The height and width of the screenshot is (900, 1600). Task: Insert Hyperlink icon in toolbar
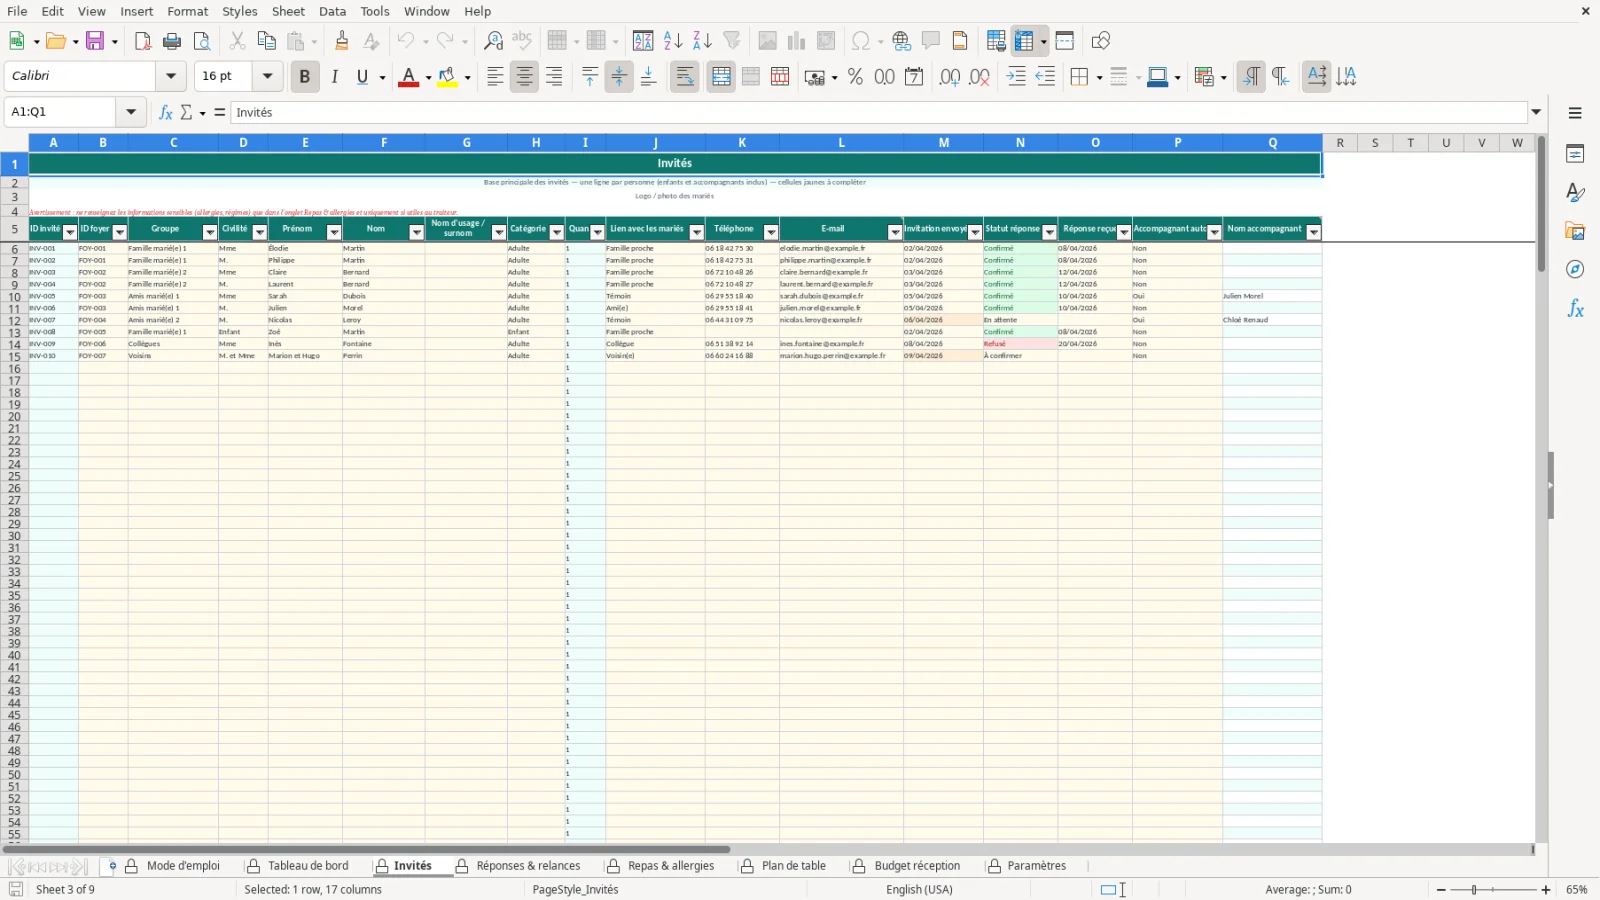tap(902, 41)
